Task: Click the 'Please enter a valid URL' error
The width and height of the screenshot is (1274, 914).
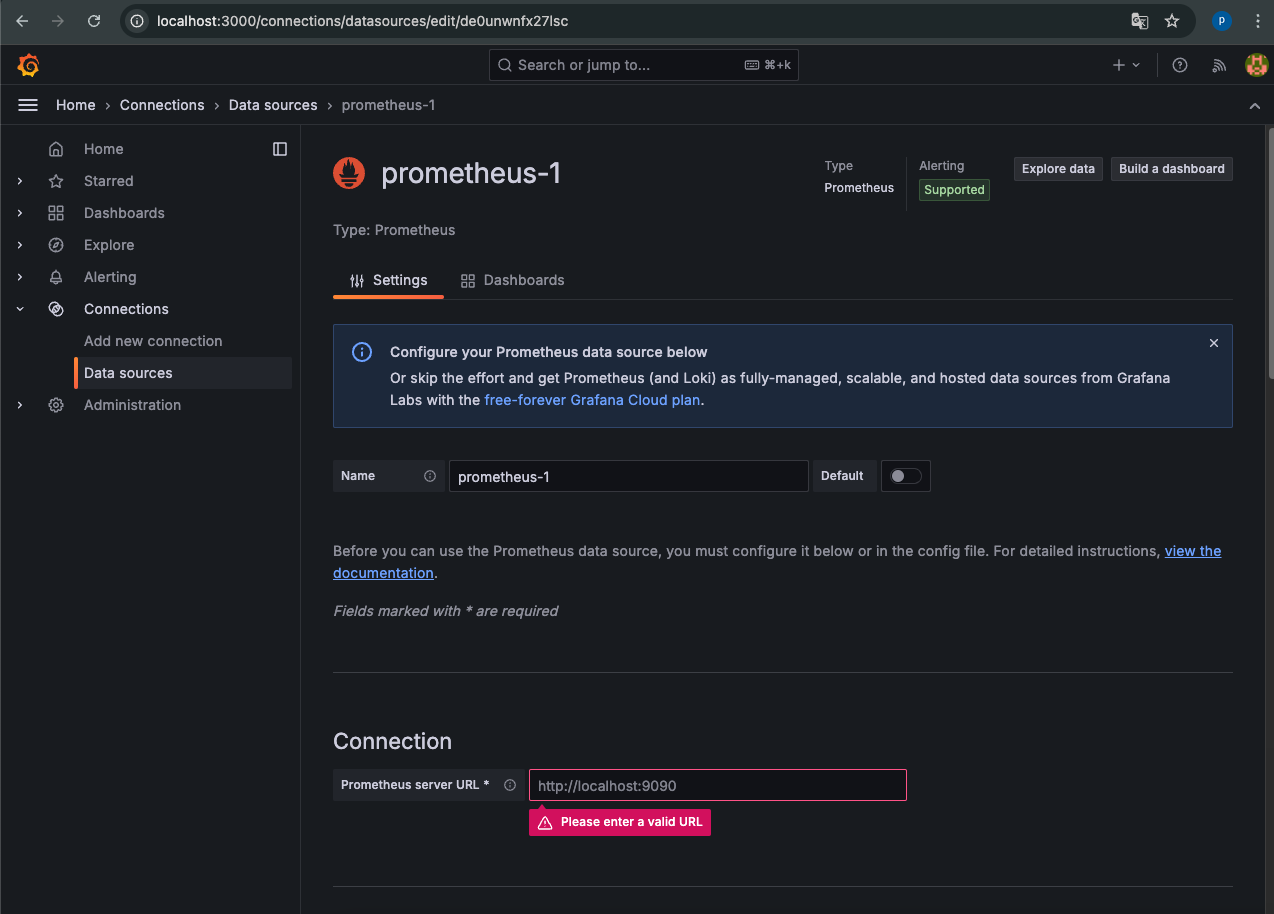Action: click(x=620, y=822)
